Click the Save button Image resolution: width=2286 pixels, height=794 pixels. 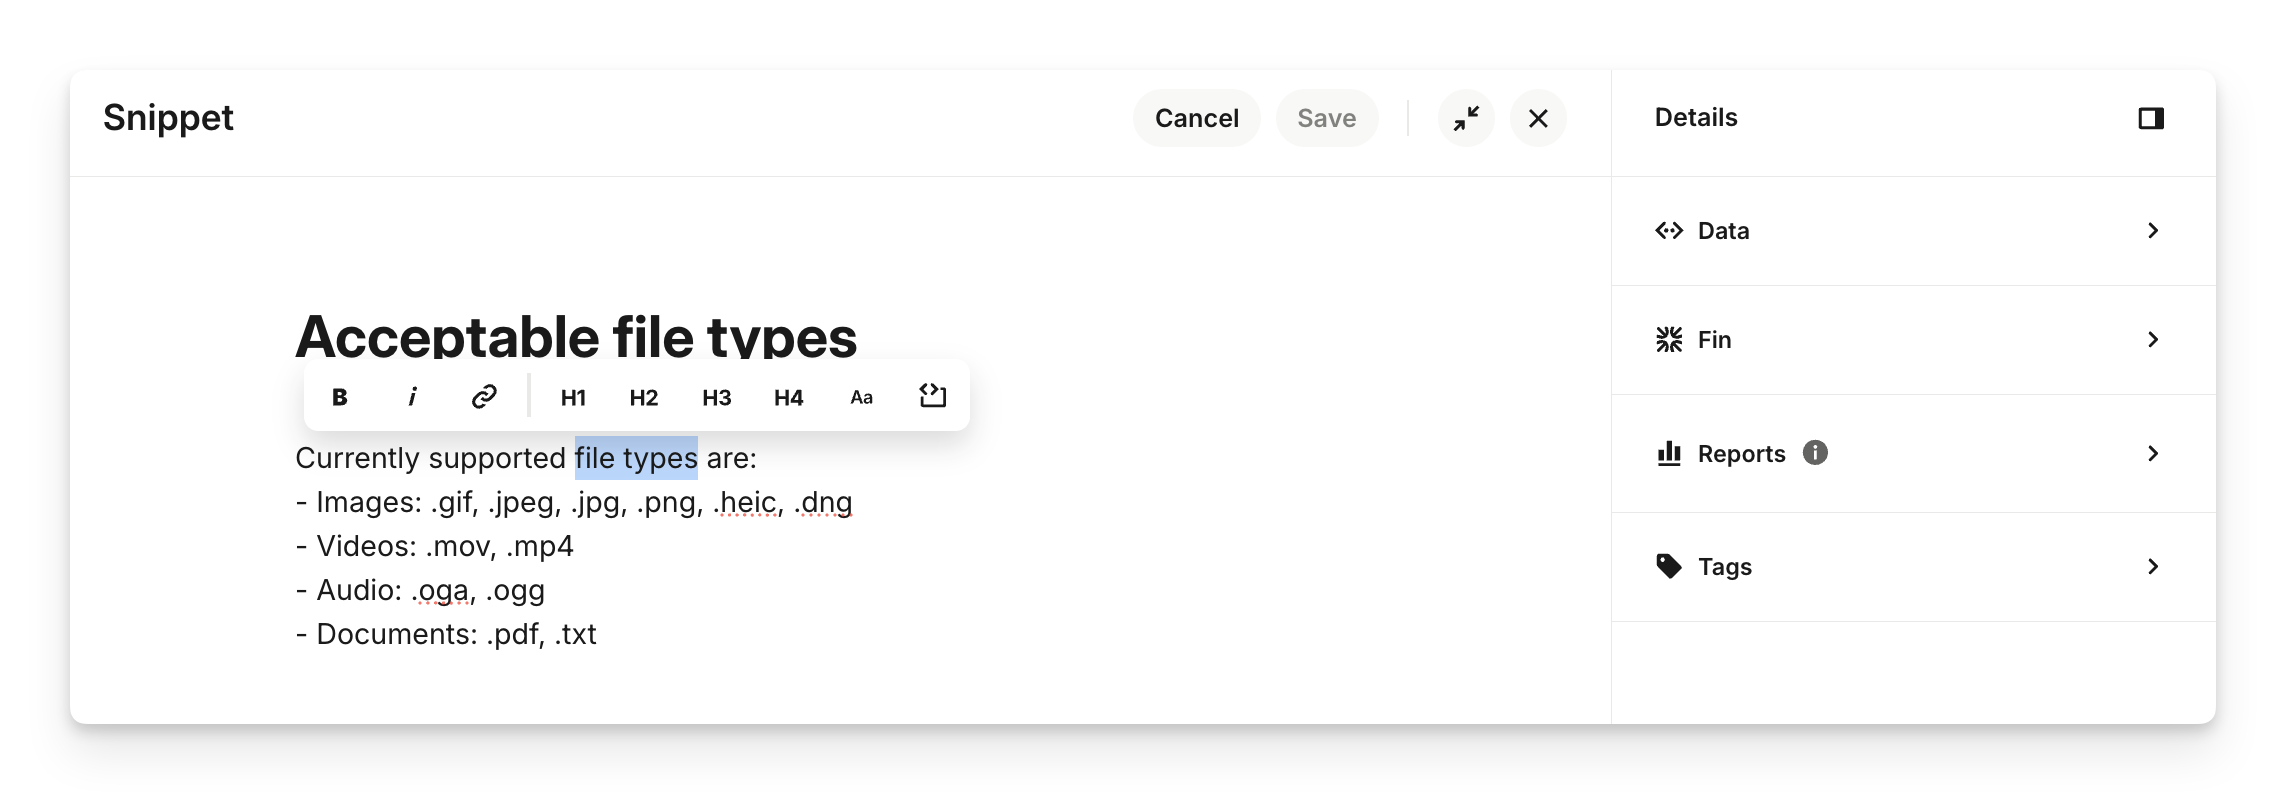1326,119
